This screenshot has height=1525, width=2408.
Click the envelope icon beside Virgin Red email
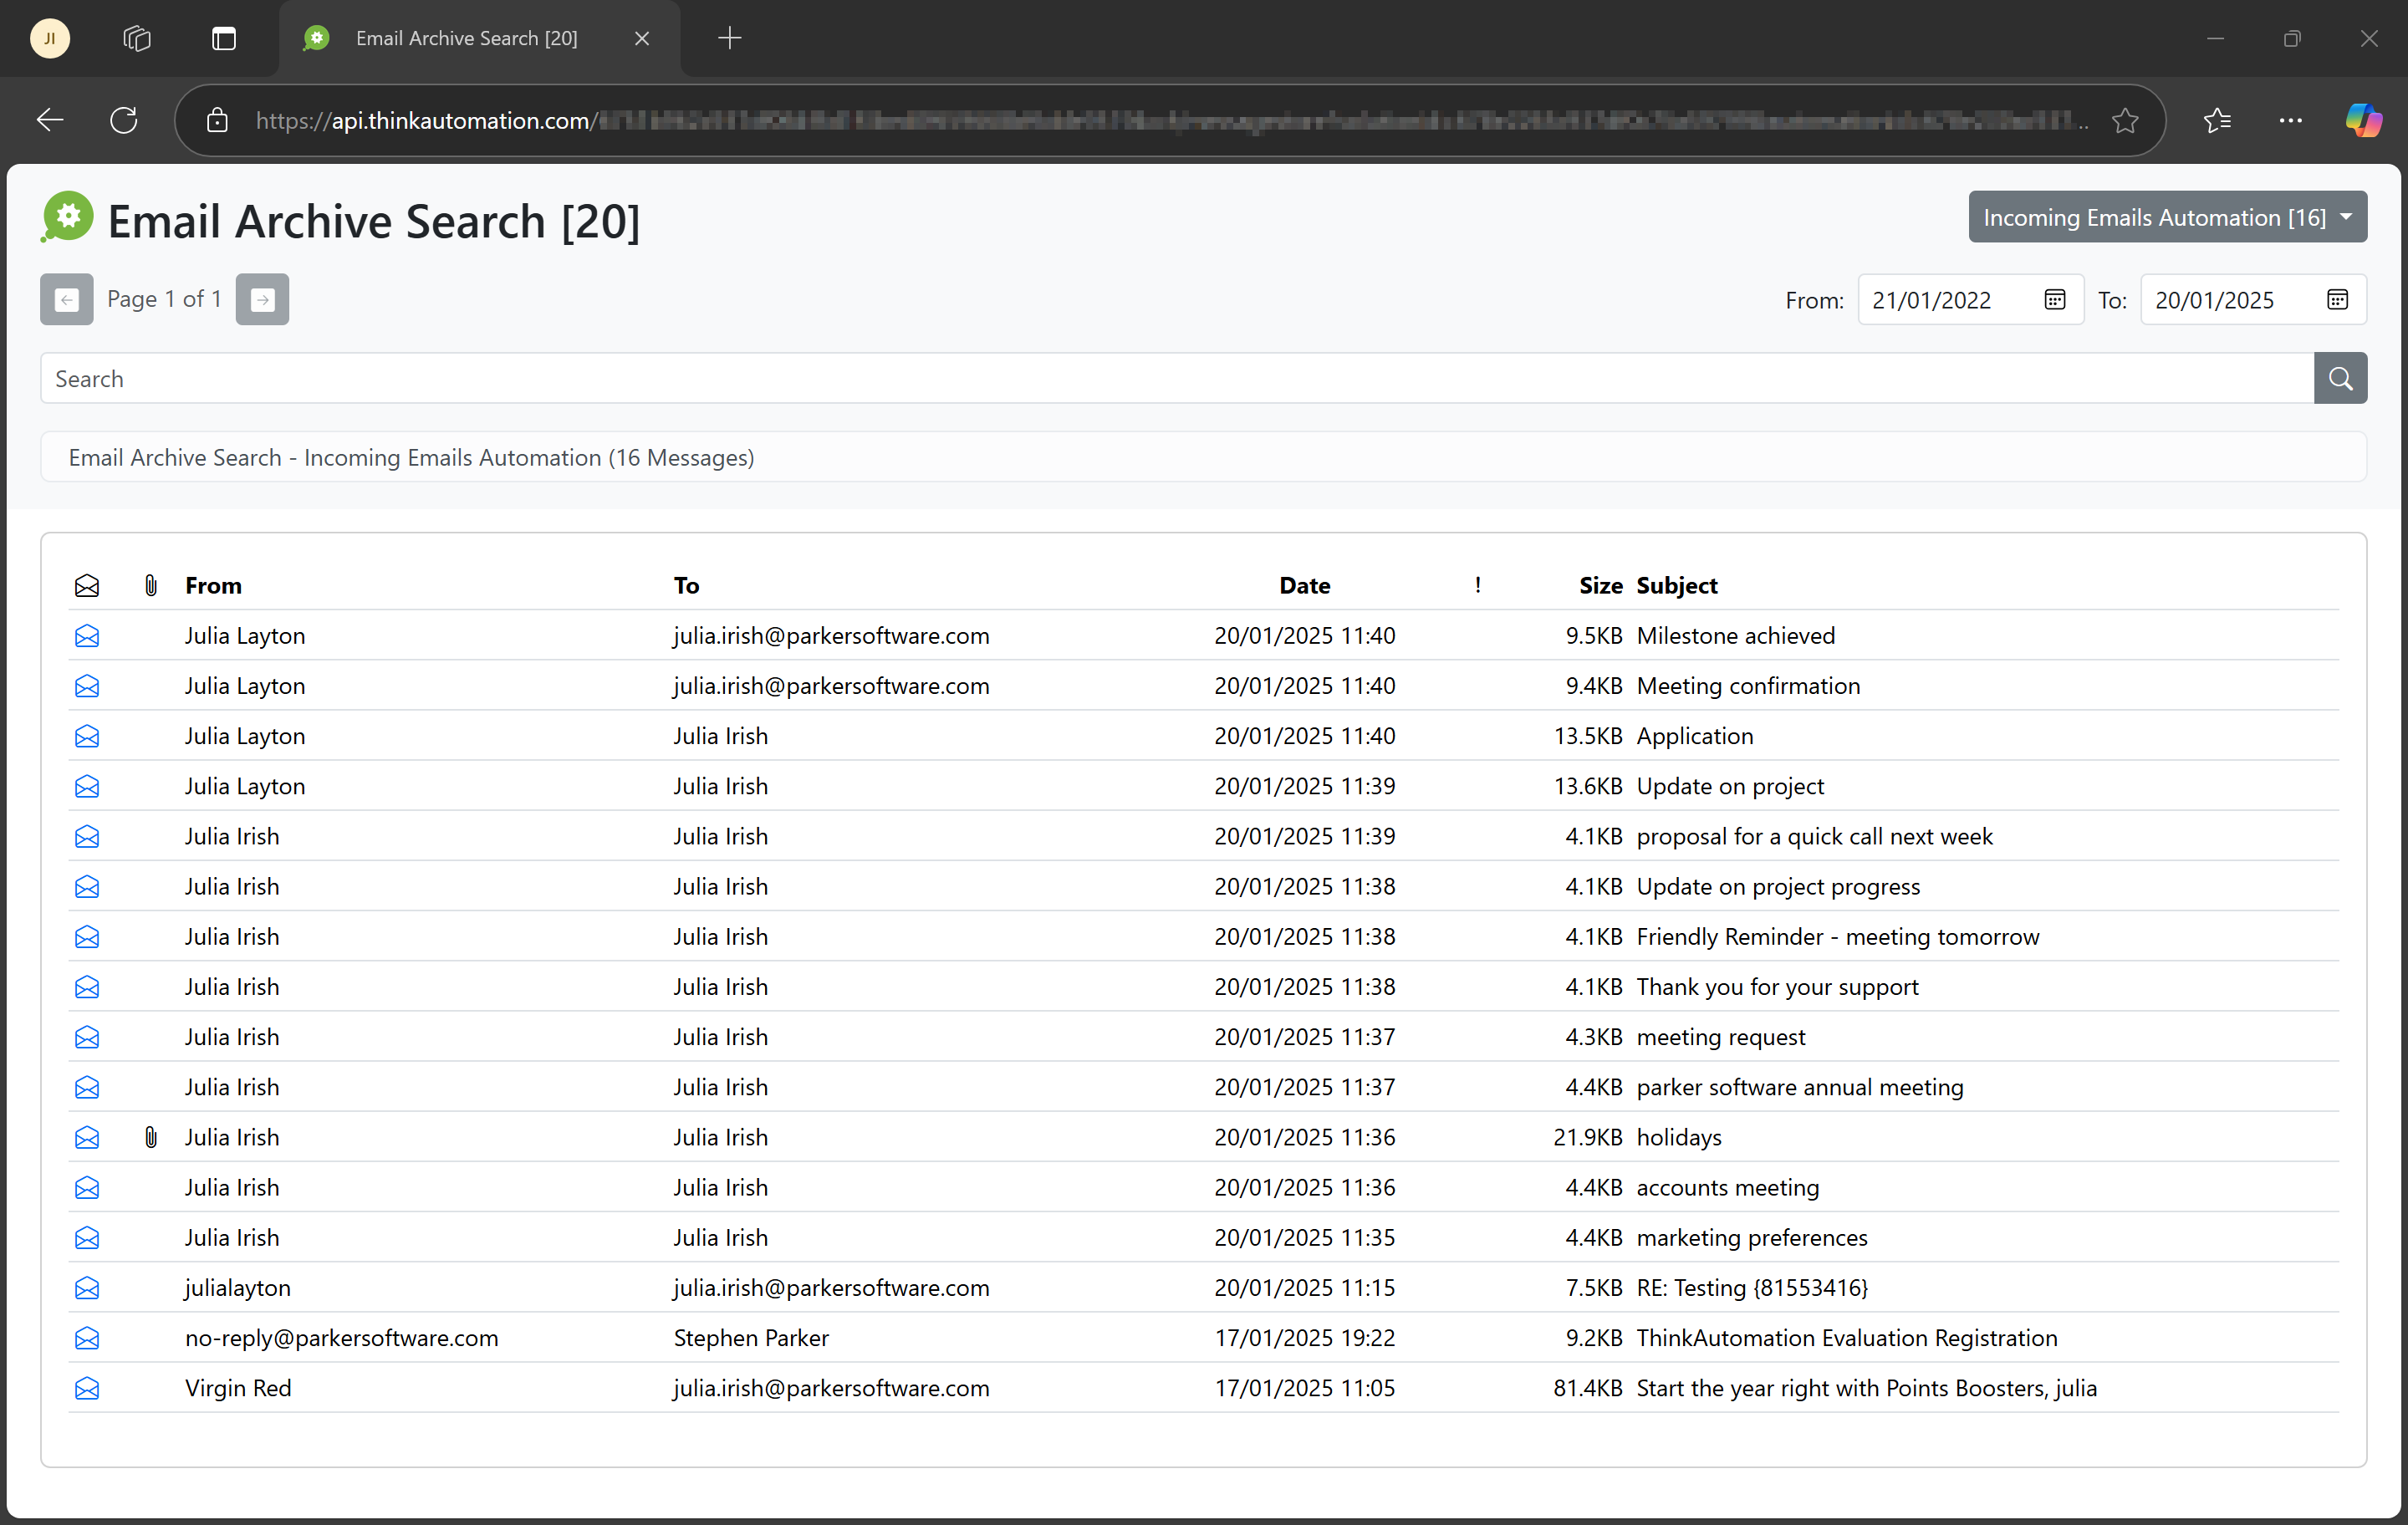point(87,1388)
